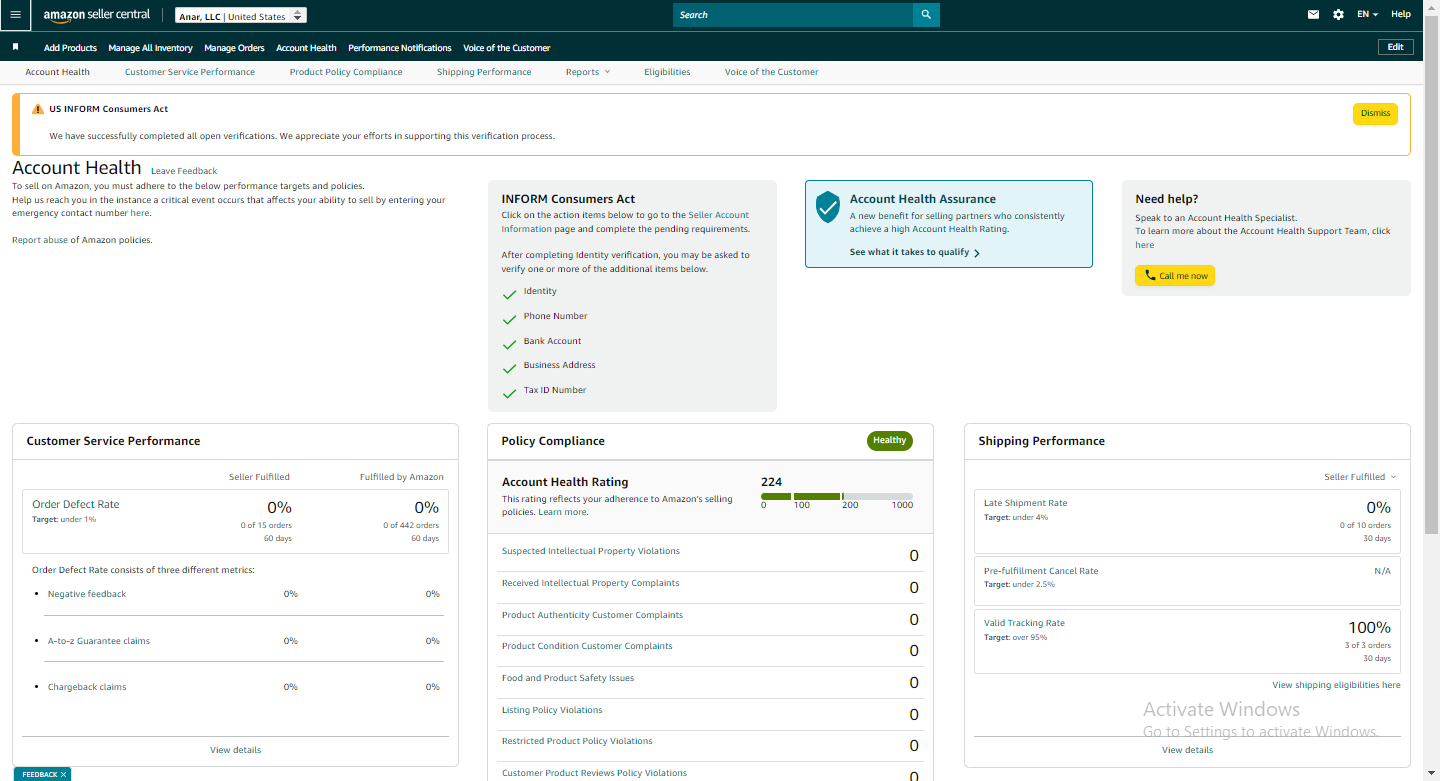Open Product Condition Customer Complaints

pyautogui.click(x=587, y=646)
